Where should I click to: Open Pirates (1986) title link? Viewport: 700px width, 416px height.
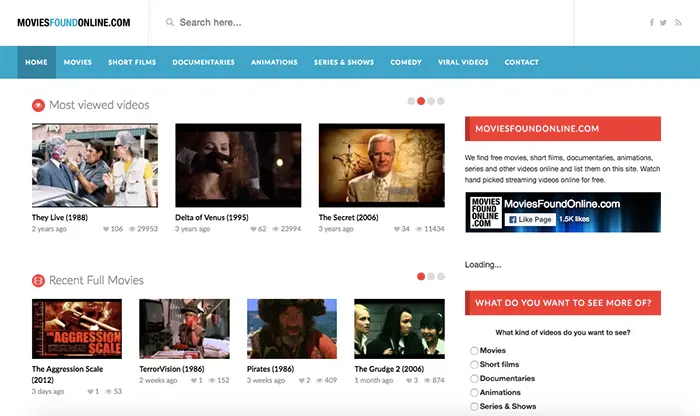click(x=271, y=369)
